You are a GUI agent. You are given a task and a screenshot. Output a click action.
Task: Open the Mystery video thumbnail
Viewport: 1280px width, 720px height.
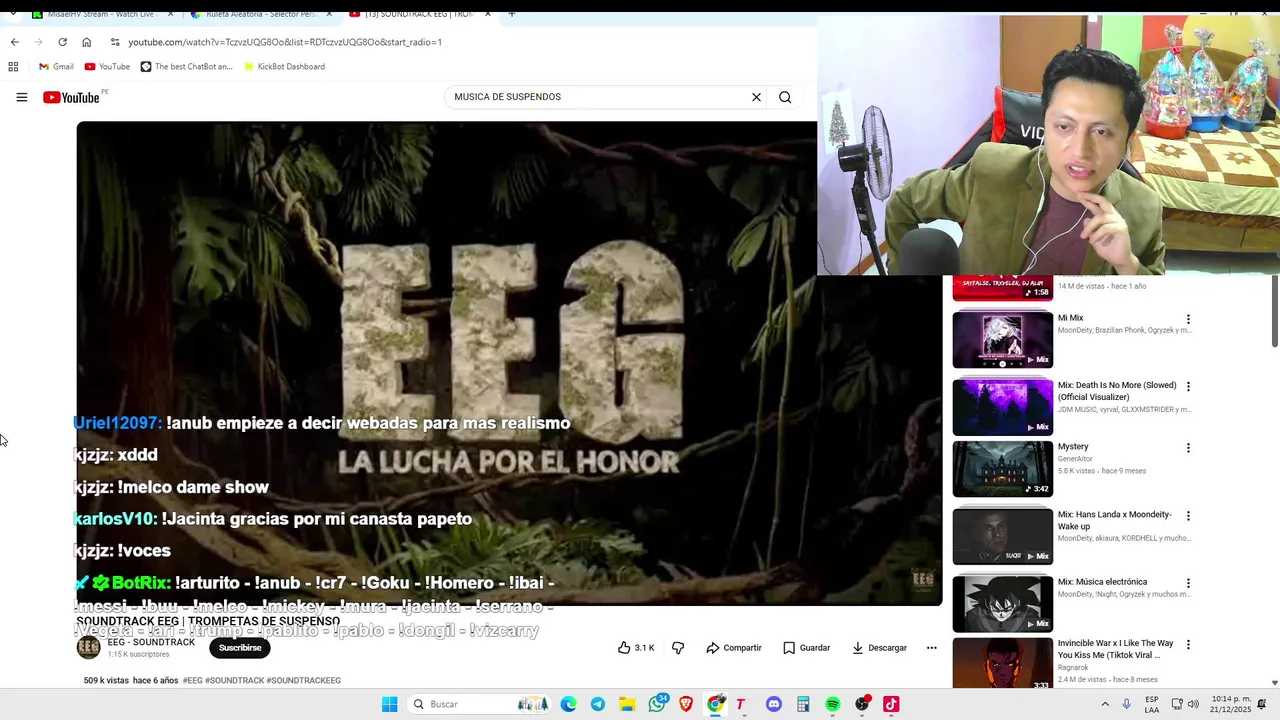click(1002, 468)
